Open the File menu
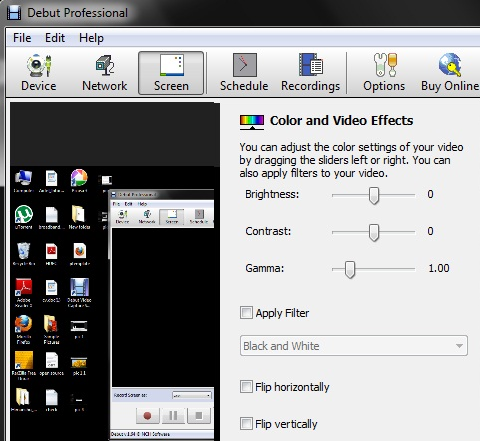The width and height of the screenshot is (480, 441). coord(22,38)
